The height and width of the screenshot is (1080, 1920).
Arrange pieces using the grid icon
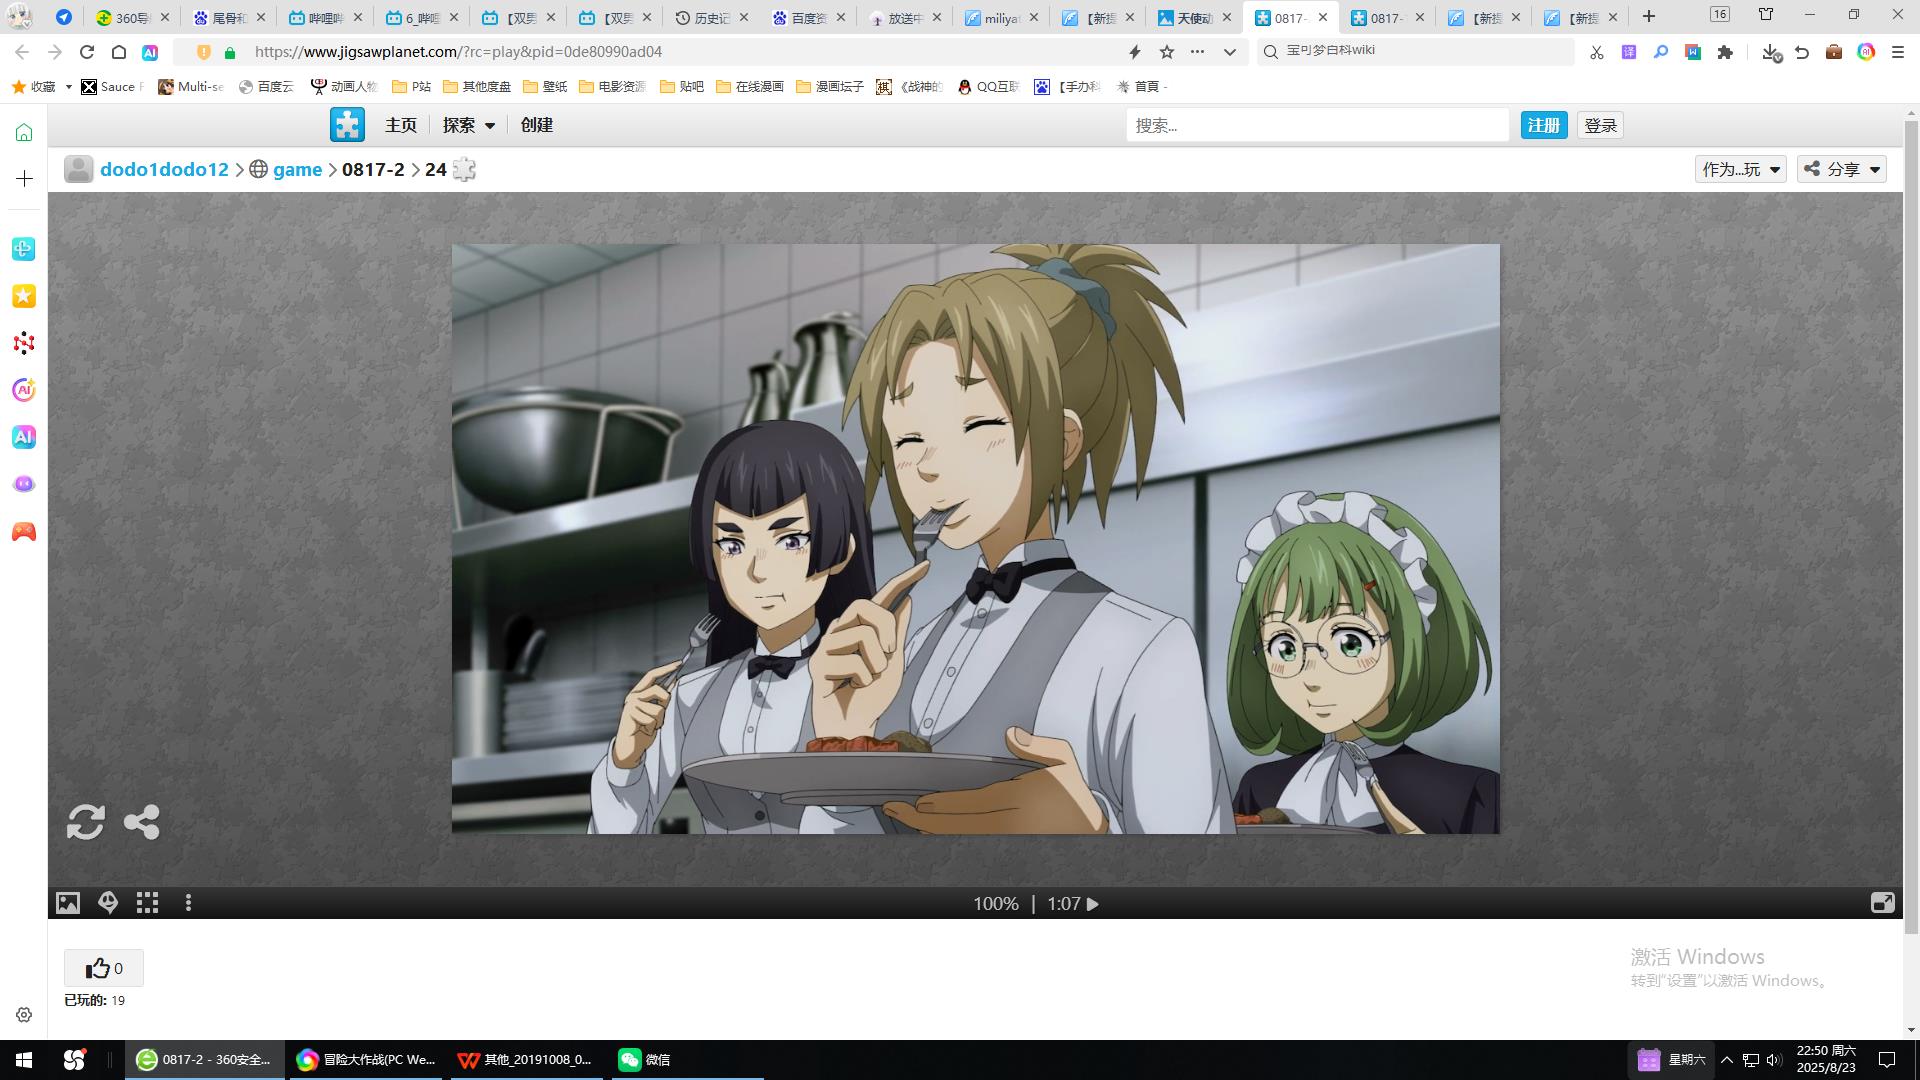pyautogui.click(x=148, y=904)
